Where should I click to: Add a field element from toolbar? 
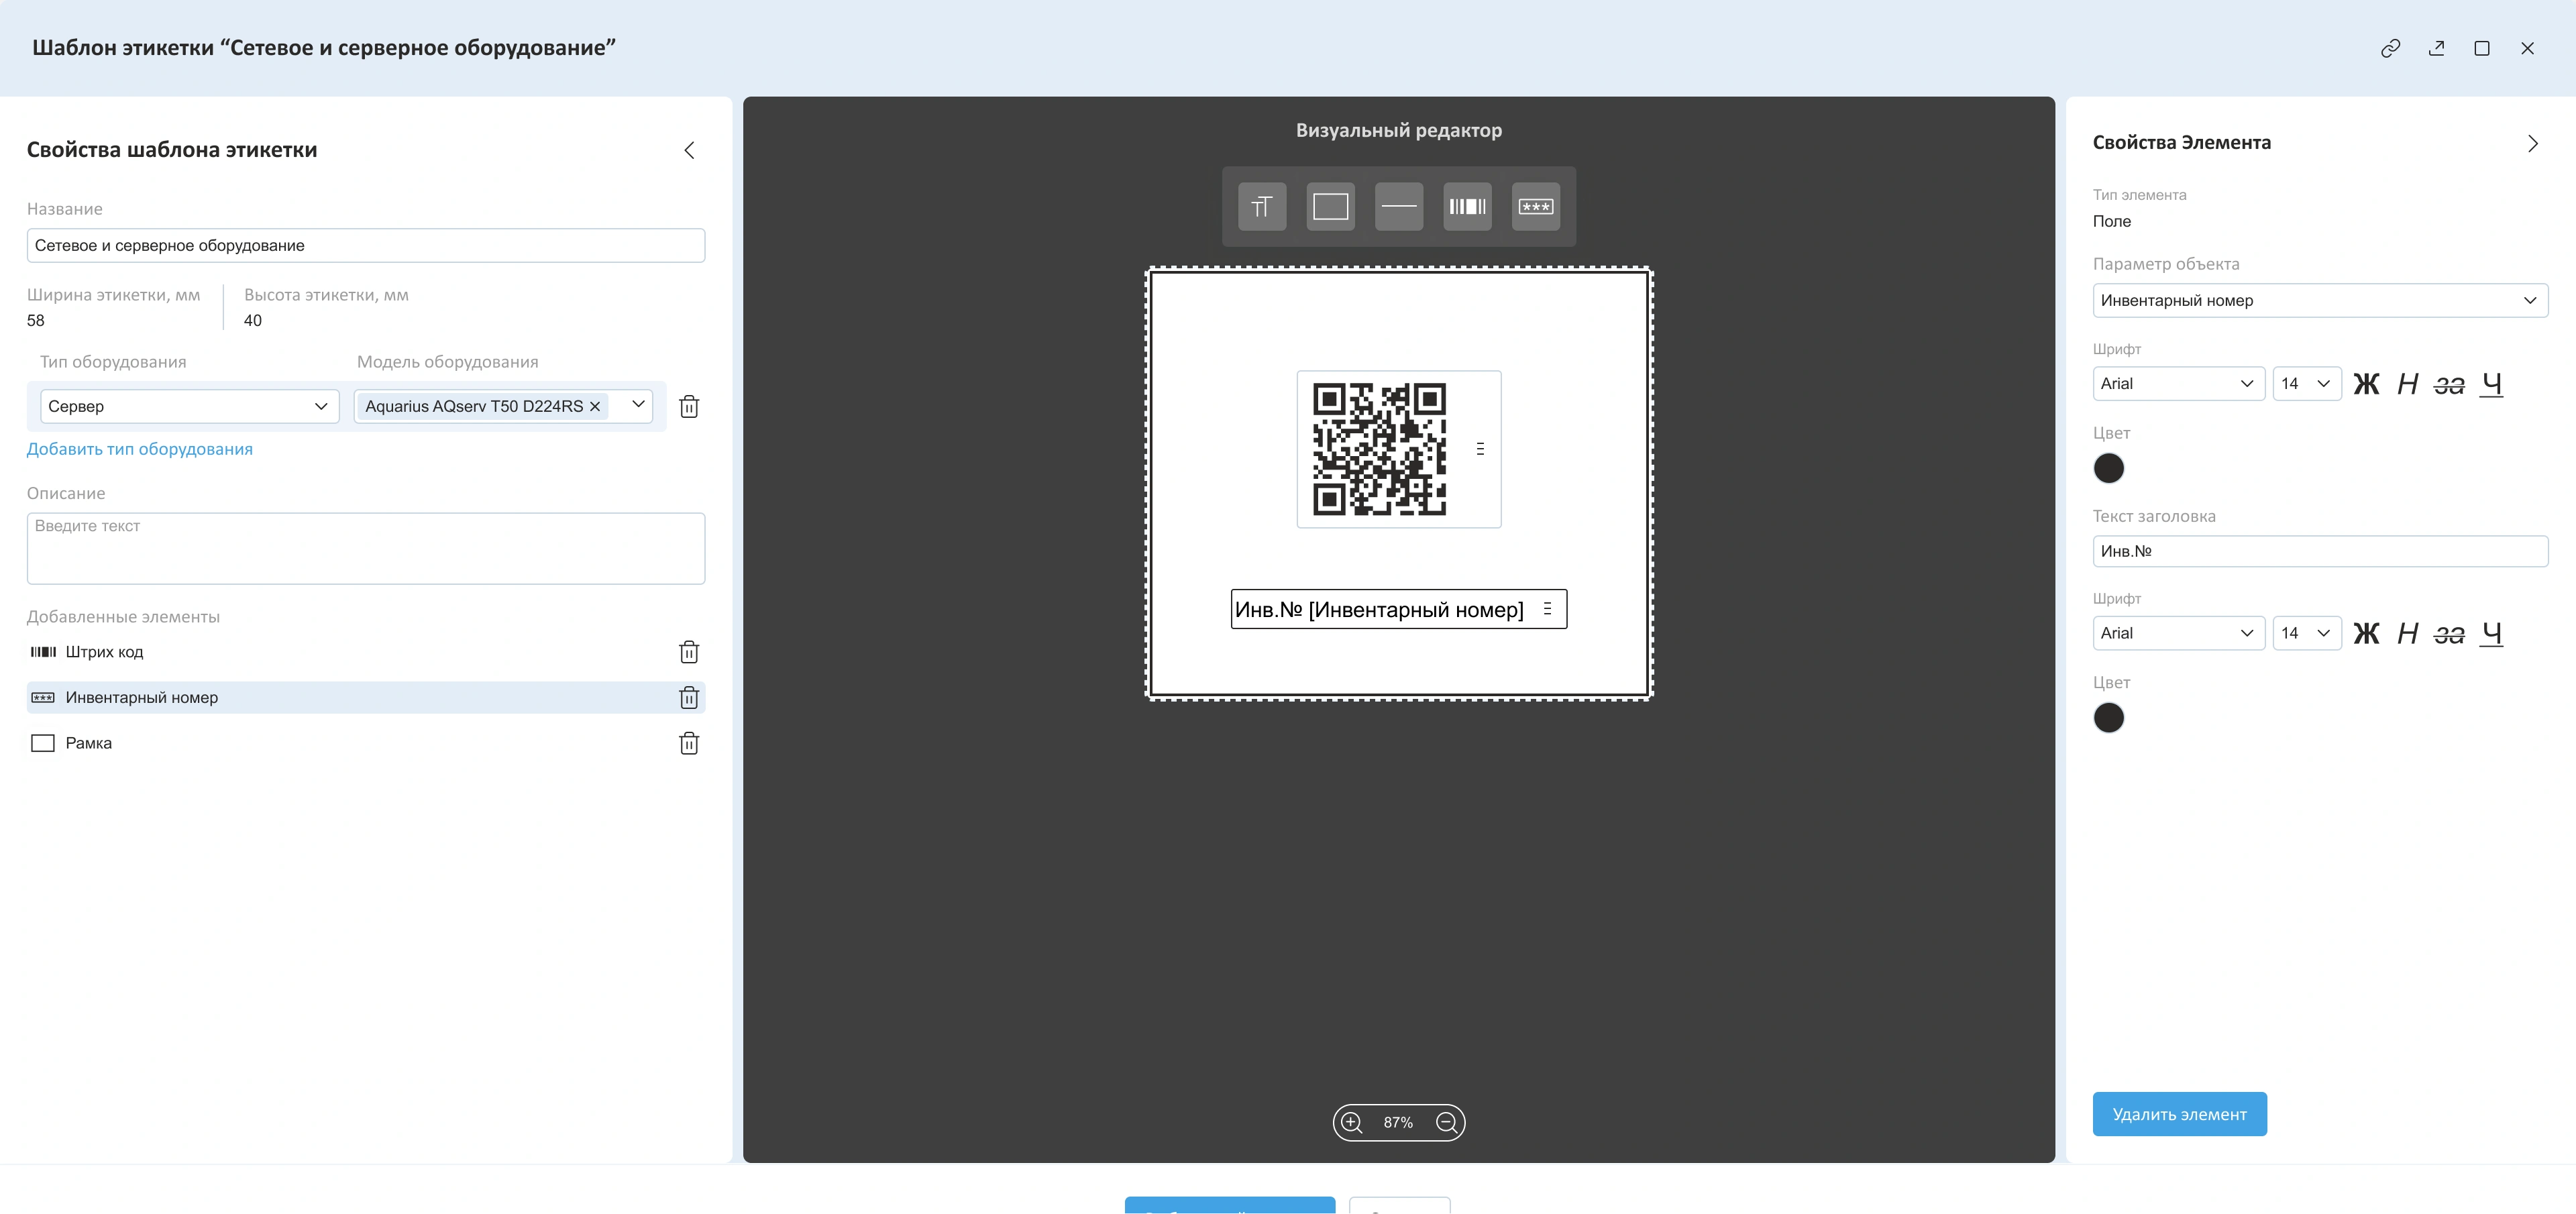pyautogui.click(x=1535, y=207)
